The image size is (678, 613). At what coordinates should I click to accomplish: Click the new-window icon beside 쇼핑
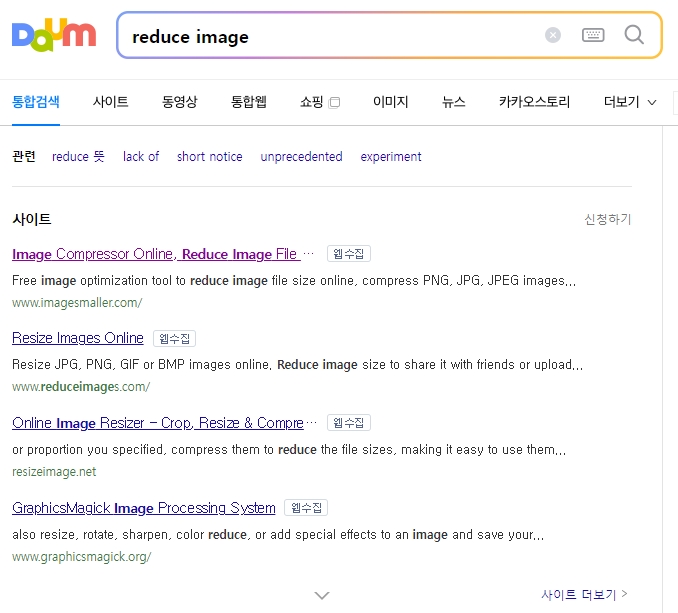[x=334, y=102]
